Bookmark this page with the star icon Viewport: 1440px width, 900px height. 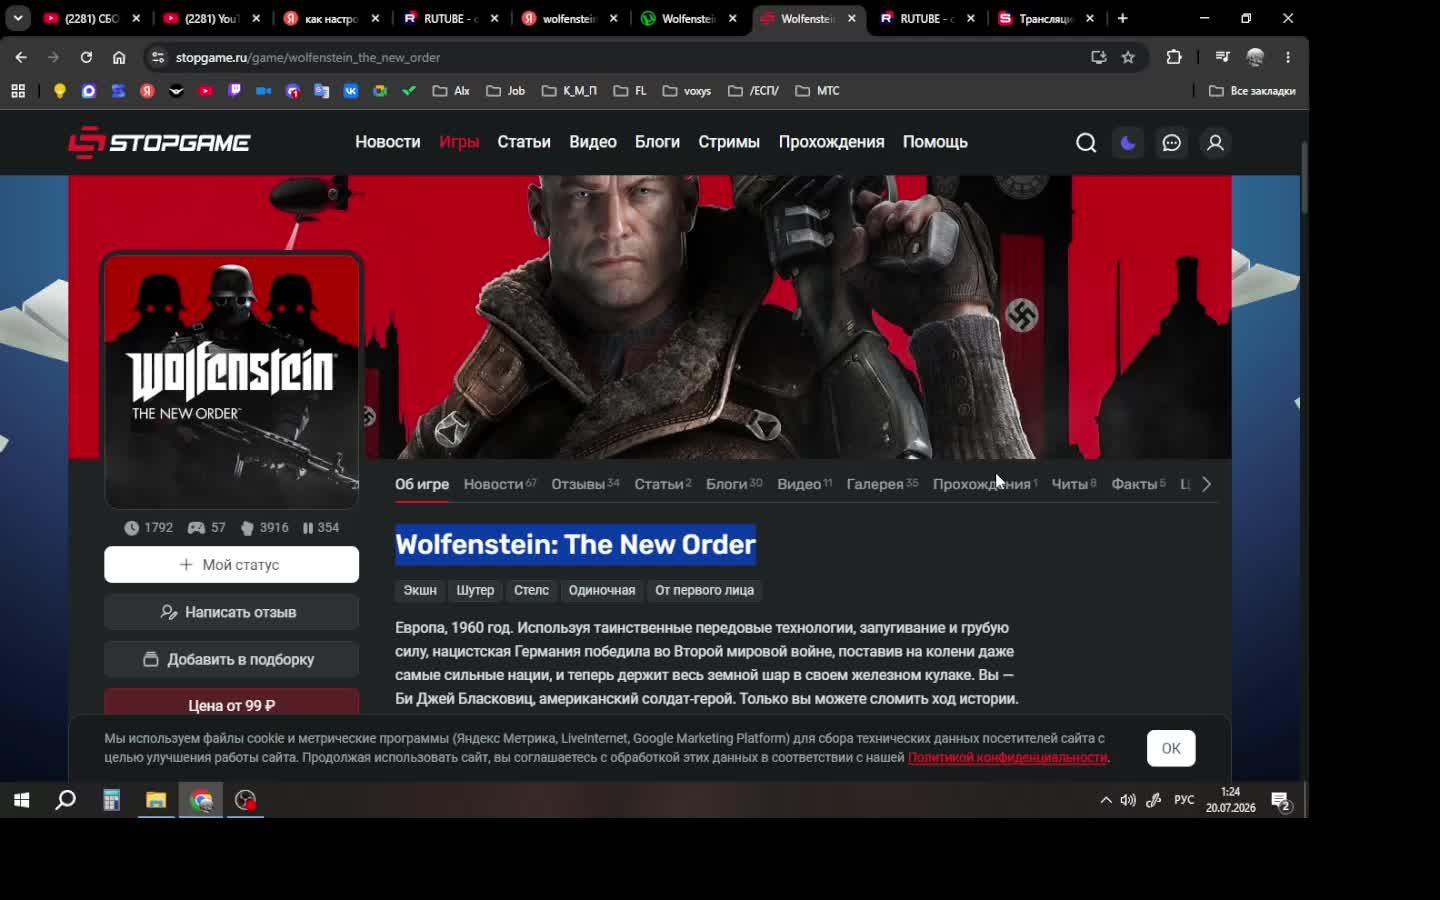pos(1128,57)
